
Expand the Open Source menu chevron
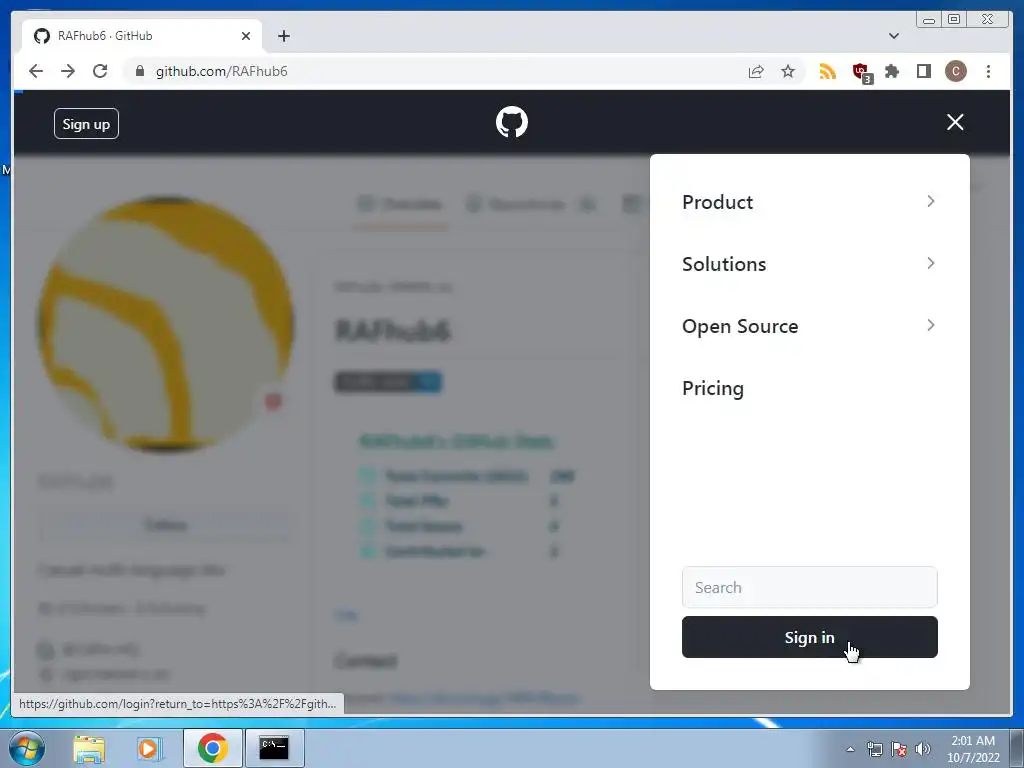pyautogui.click(x=931, y=325)
